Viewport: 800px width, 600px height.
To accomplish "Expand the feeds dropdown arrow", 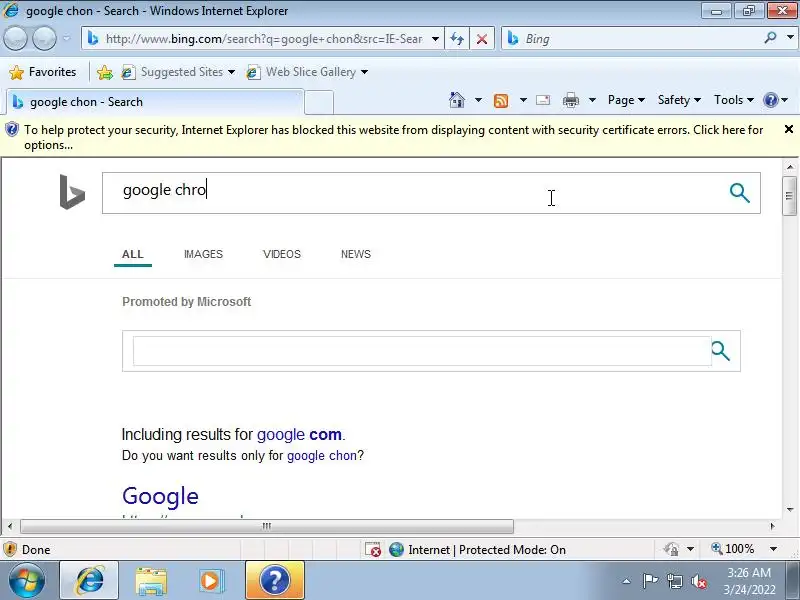I will 523,100.
